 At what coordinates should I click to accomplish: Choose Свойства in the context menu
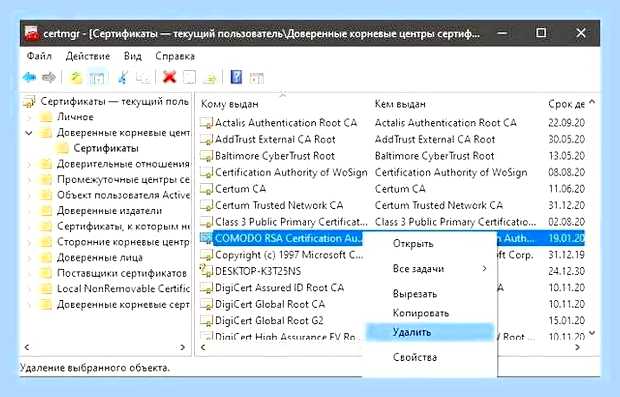[x=430, y=357]
